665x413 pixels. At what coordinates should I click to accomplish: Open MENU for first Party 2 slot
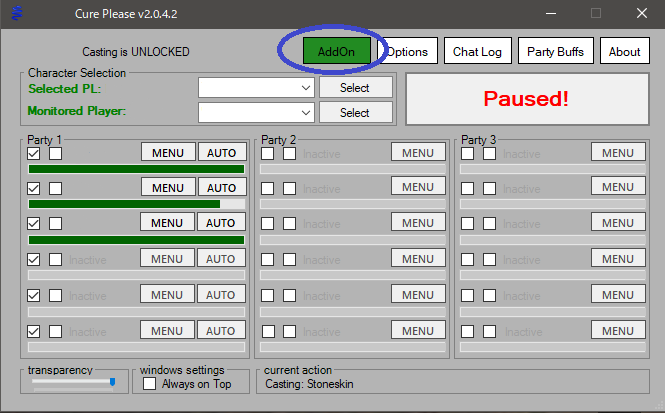[x=418, y=152]
